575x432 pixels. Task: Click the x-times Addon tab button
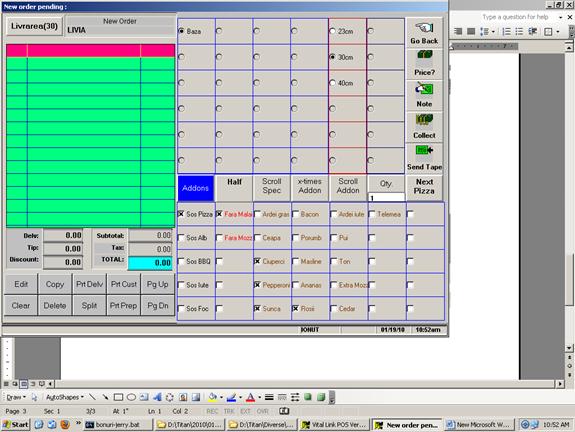(310, 188)
